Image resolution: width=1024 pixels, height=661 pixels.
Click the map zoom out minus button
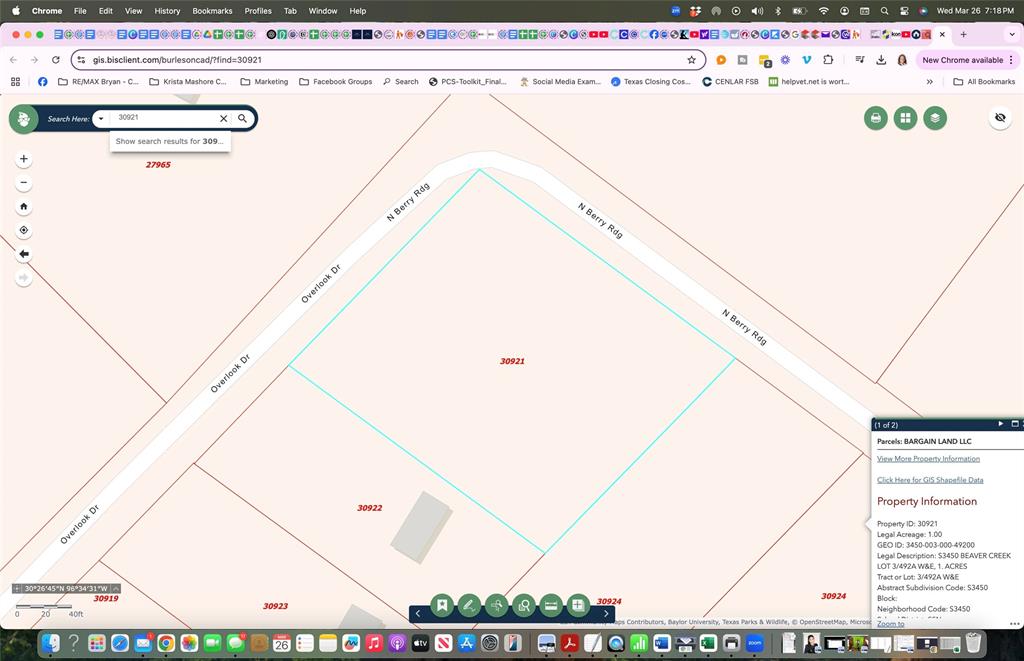point(24,183)
